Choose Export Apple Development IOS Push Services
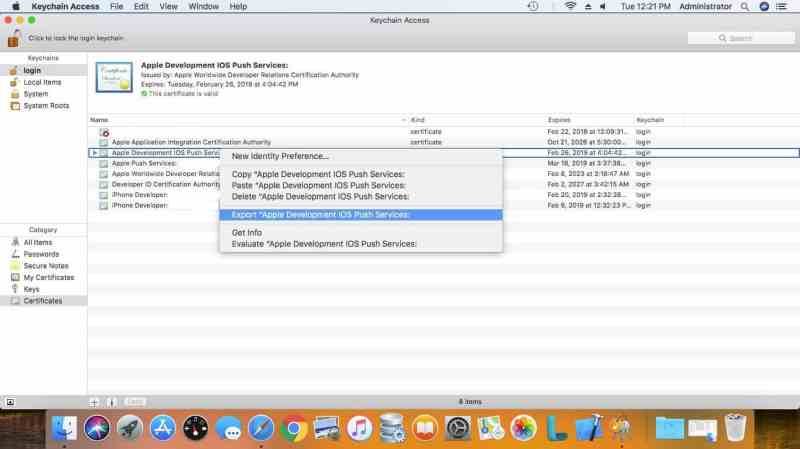 (x=361, y=215)
